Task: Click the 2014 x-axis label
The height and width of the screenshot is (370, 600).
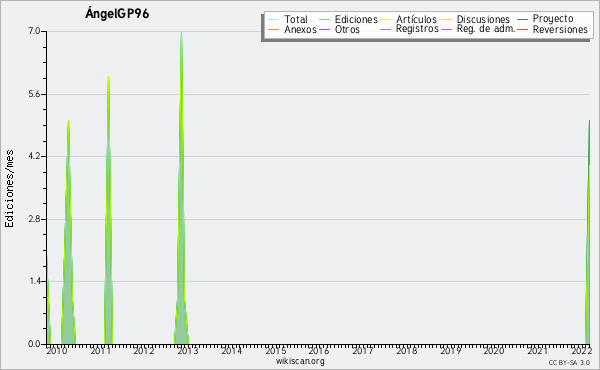Action: click(x=232, y=351)
